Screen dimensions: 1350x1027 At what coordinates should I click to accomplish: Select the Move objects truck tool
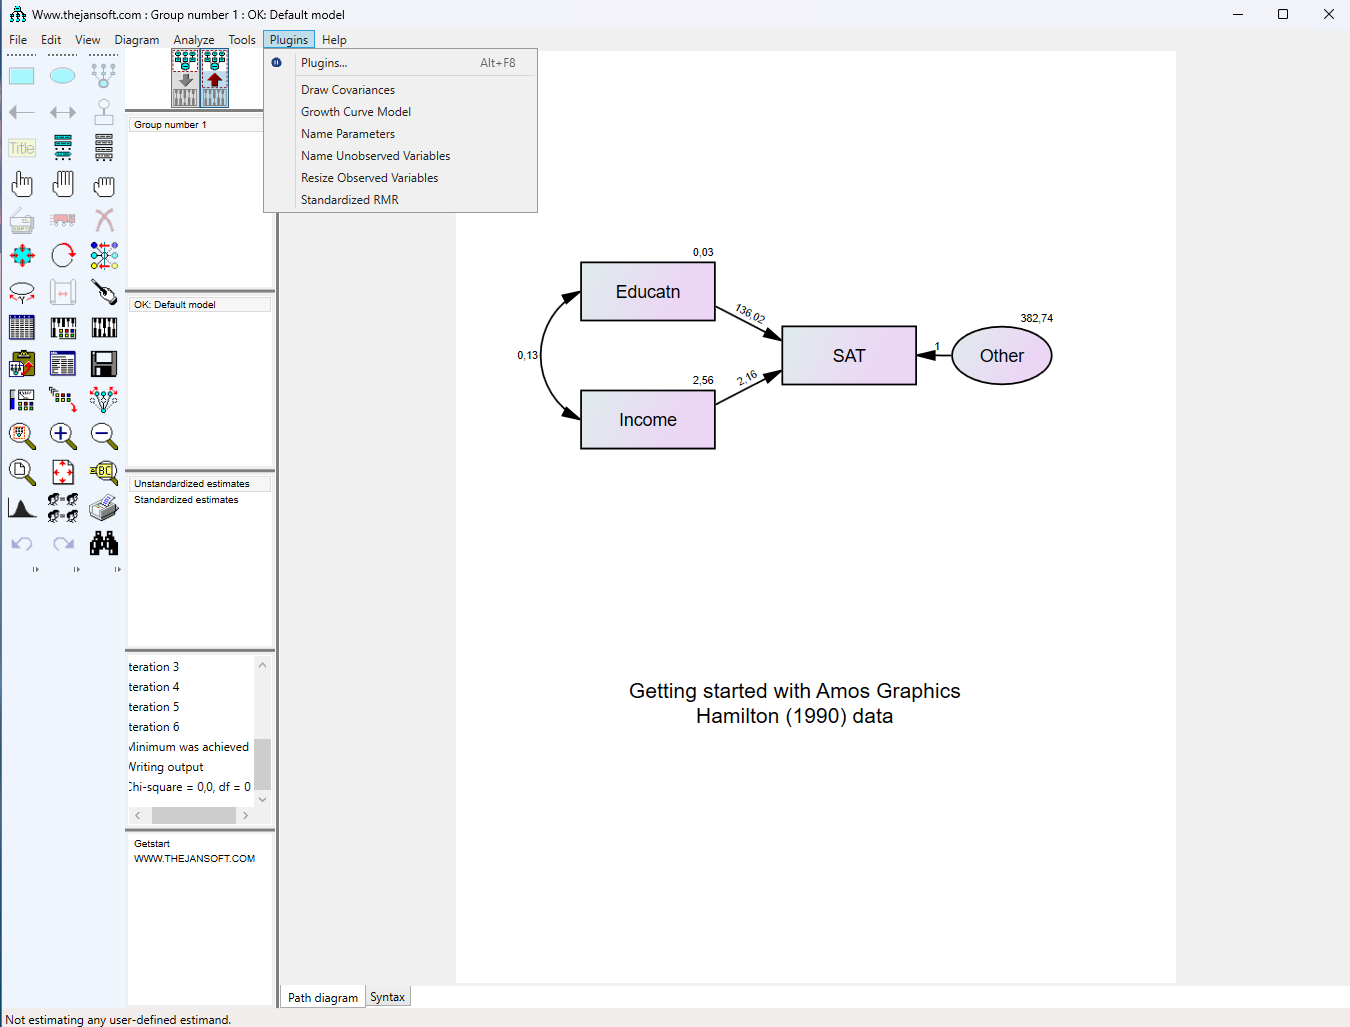tap(63, 220)
